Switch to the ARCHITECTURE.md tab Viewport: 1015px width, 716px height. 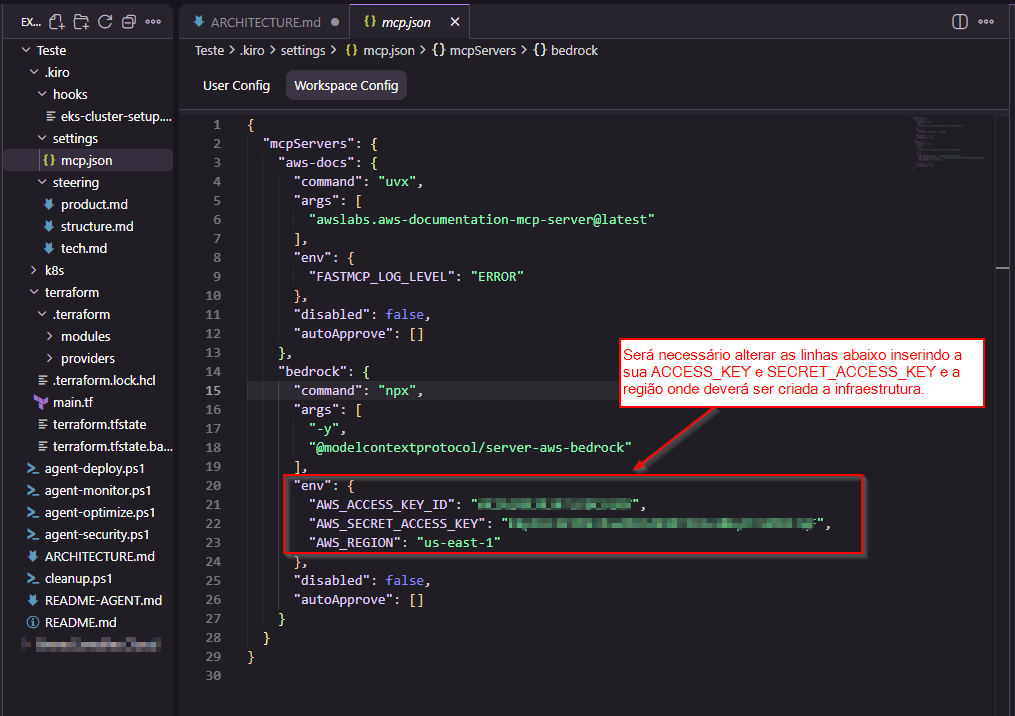[x=265, y=21]
